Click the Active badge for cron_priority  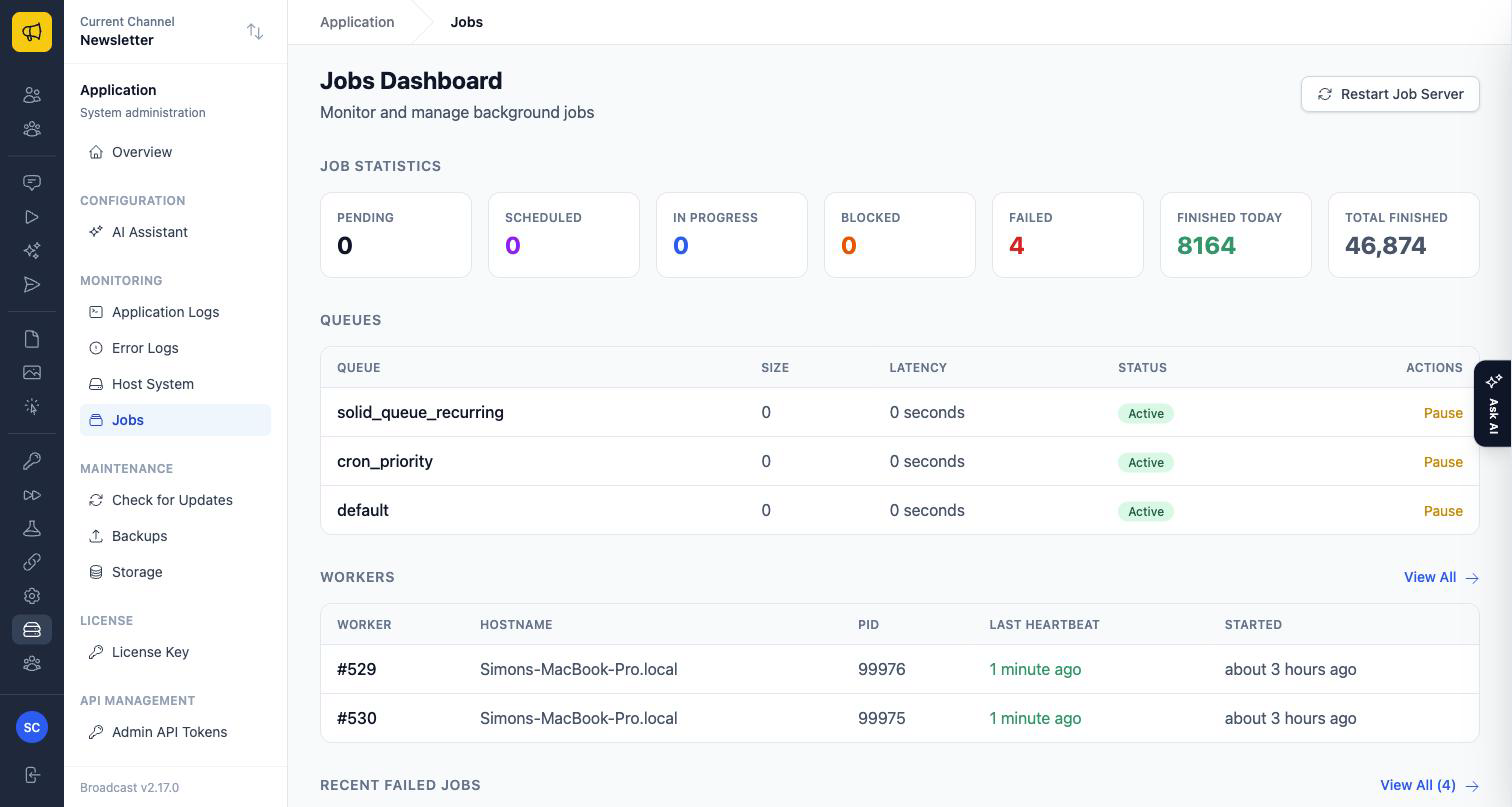[x=1146, y=462]
